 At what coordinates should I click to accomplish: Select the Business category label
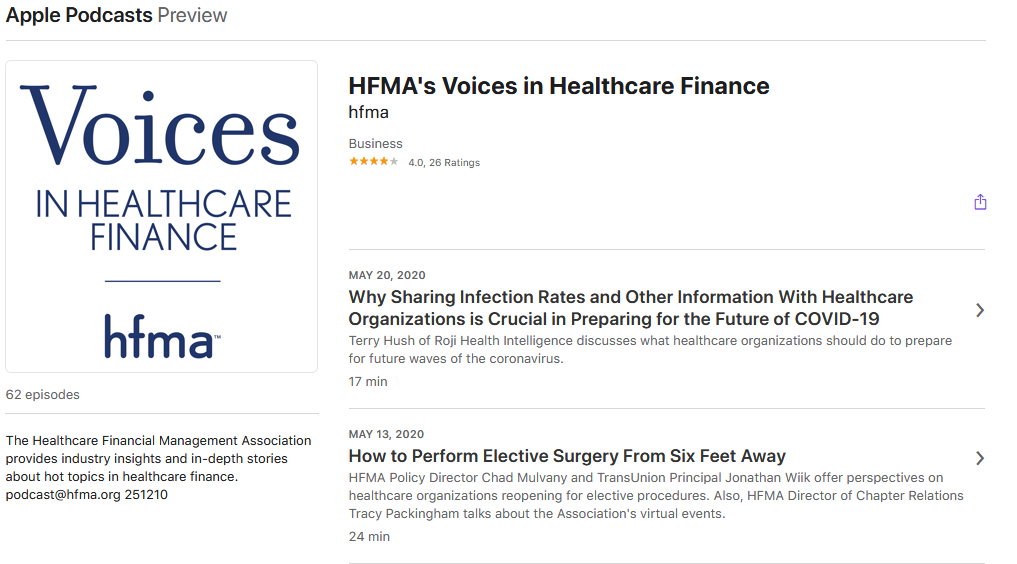click(x=376, y=143)
